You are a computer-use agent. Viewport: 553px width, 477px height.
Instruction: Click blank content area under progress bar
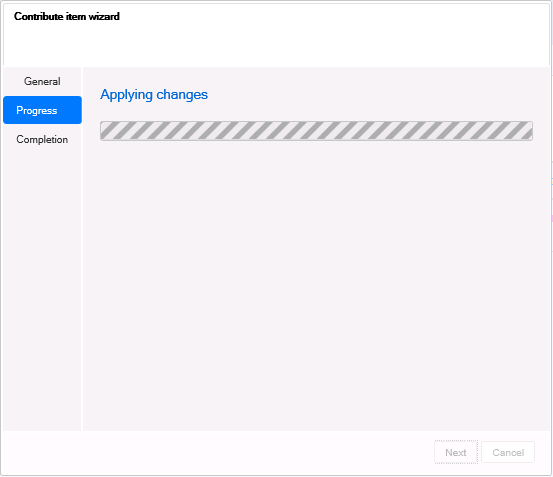(316, 282)
